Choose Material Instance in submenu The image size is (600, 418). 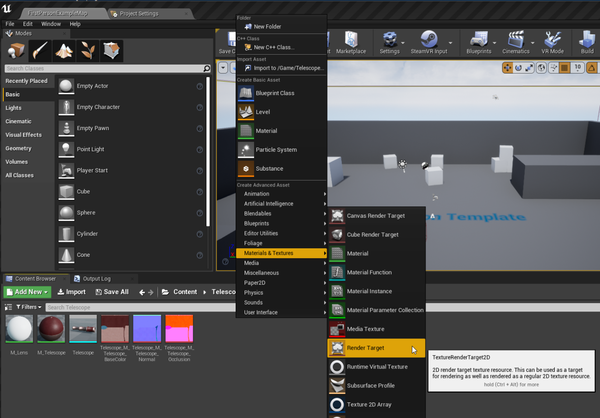coord(377,291)
